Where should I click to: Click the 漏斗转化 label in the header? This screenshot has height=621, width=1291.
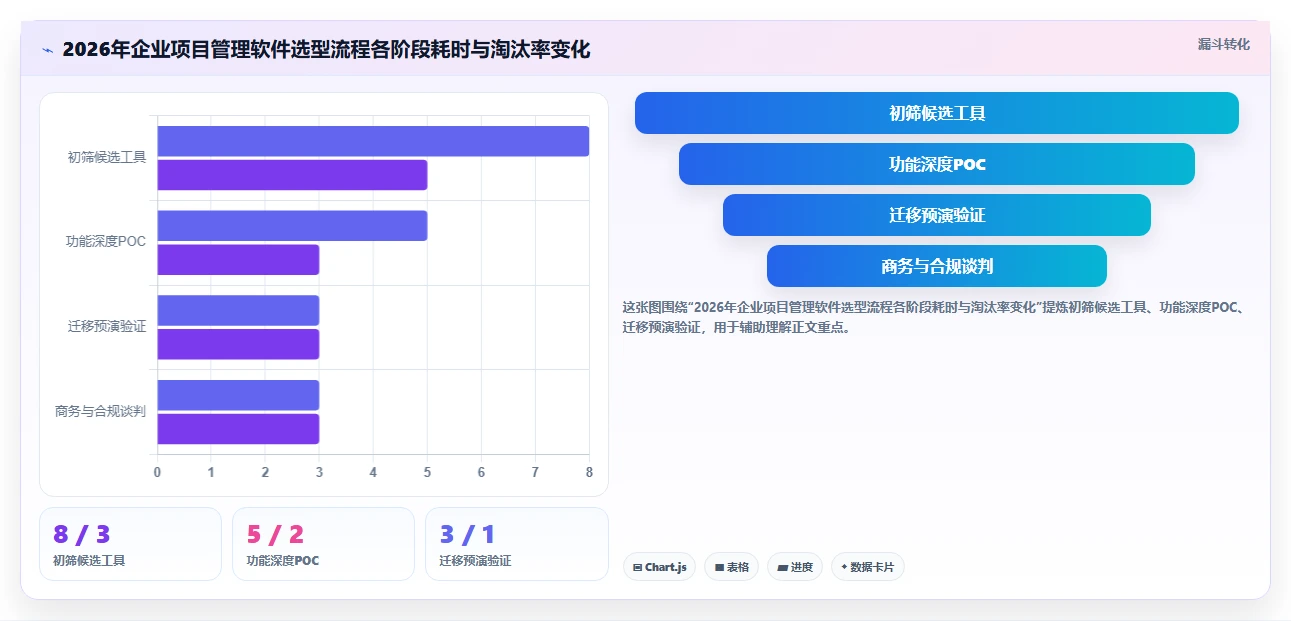point(1224,44)
